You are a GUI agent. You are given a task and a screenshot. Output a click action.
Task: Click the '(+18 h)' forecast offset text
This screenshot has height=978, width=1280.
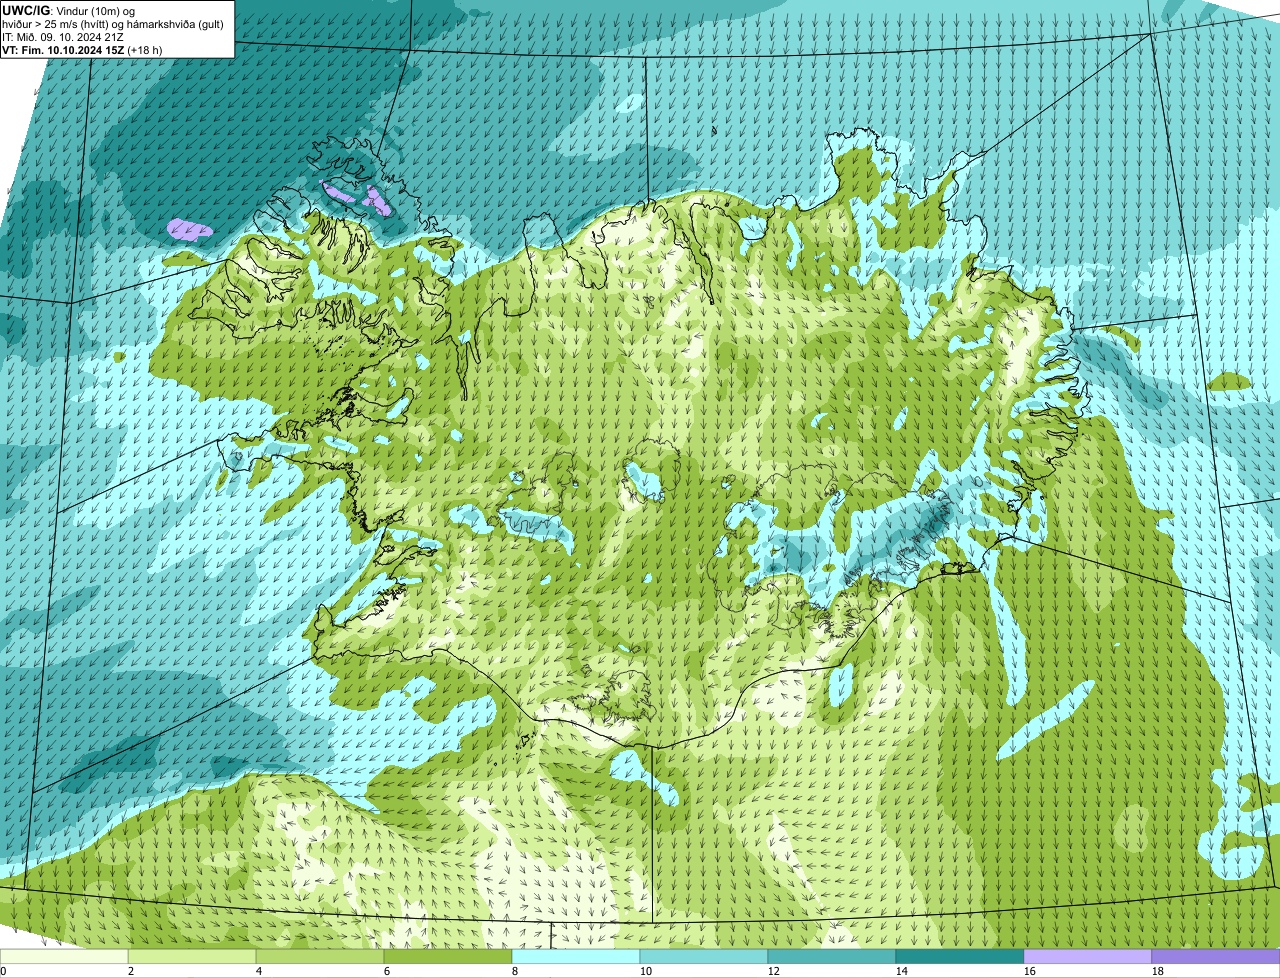pos(145,50)
